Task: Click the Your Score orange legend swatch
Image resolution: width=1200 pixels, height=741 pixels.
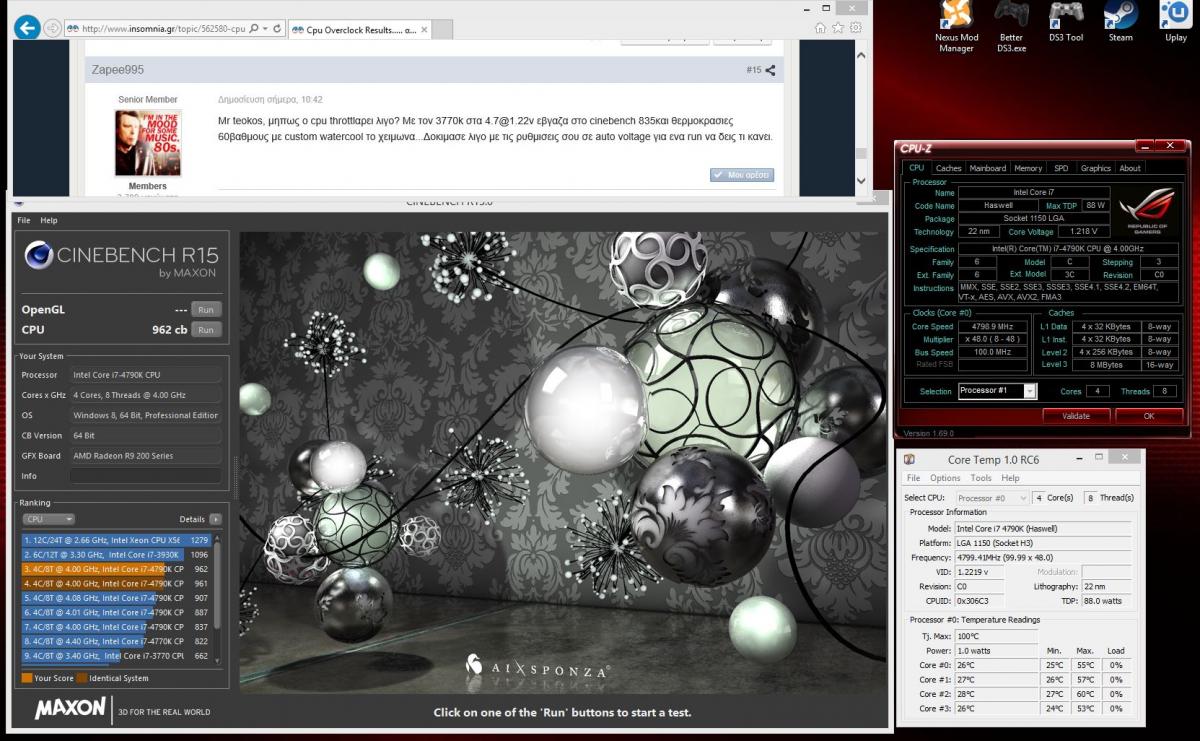Action: 27,678
